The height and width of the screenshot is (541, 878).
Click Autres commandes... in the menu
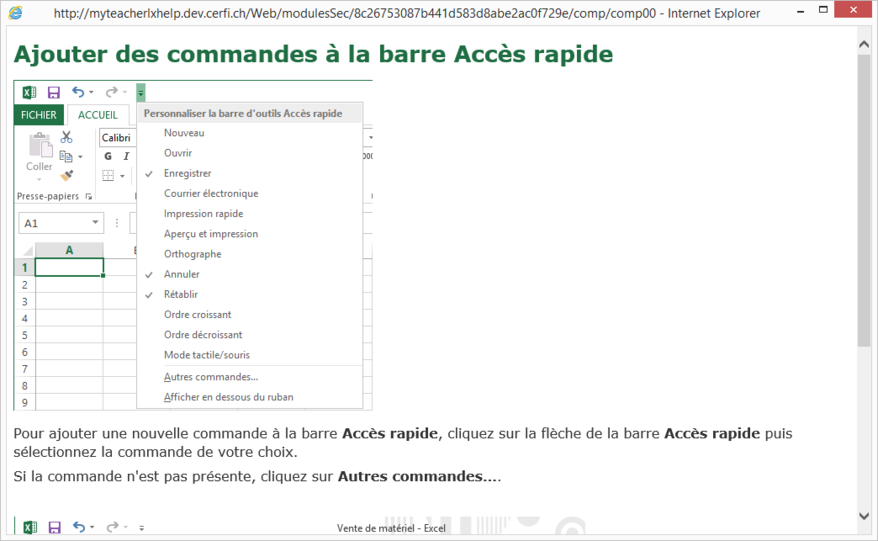click(211, 377)
